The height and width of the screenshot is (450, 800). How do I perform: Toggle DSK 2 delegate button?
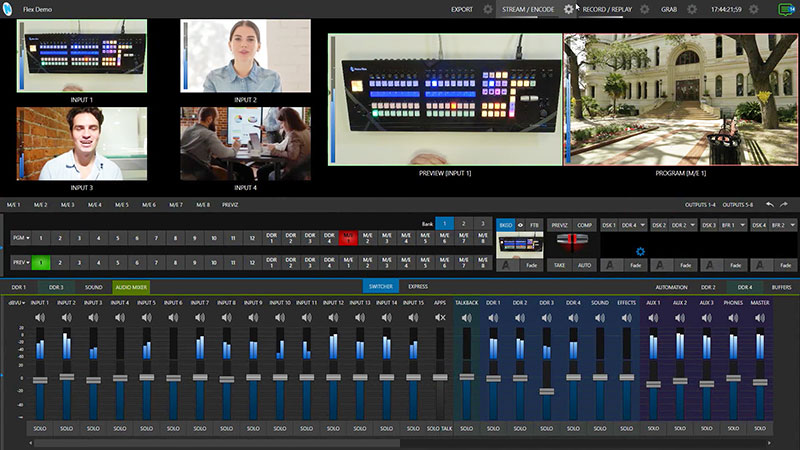click(659, 225)
